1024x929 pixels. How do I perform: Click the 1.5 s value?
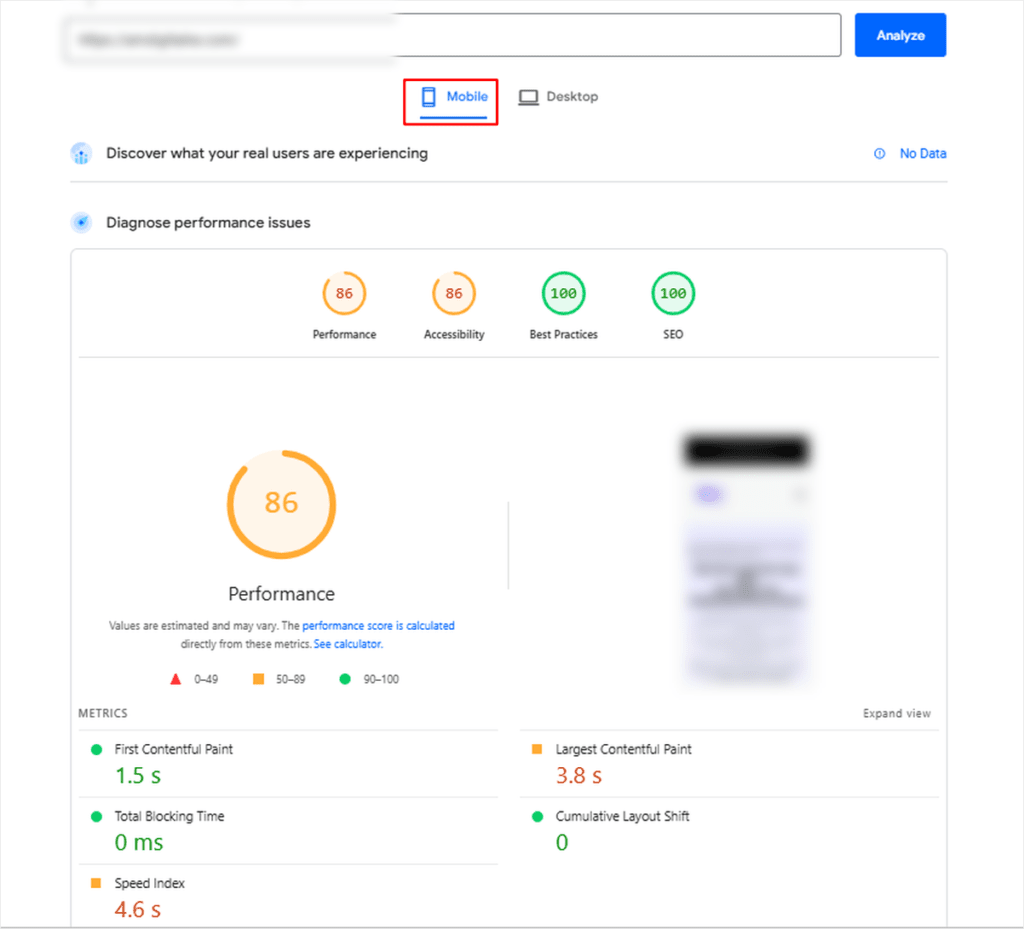(x=138, y=776)
